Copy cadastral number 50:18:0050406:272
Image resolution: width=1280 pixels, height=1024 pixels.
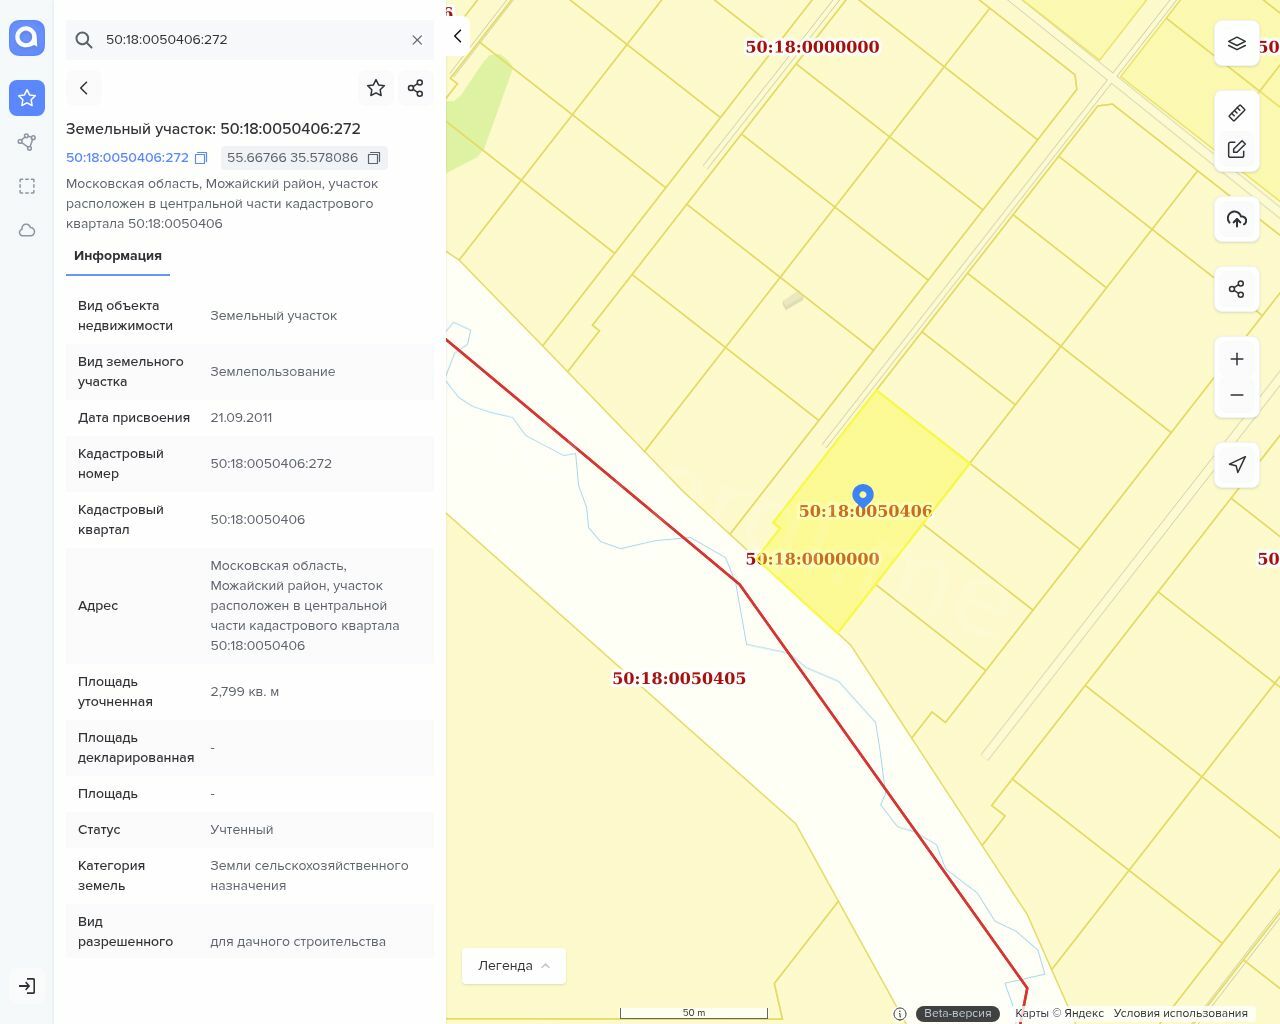pyautogui.click(x=201, y=158)
